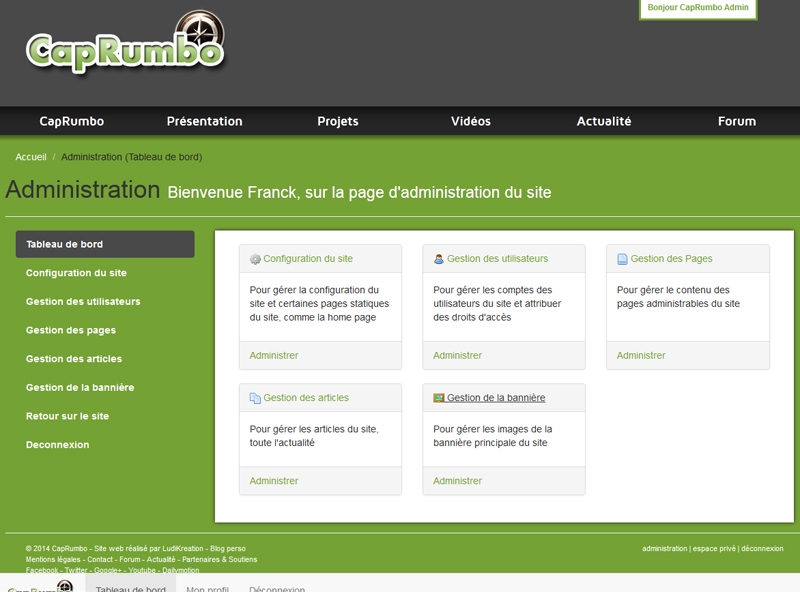Click Administrer under Gestion des articles
This screenshot has height=592, width=800.
click(x=274, y=481)
